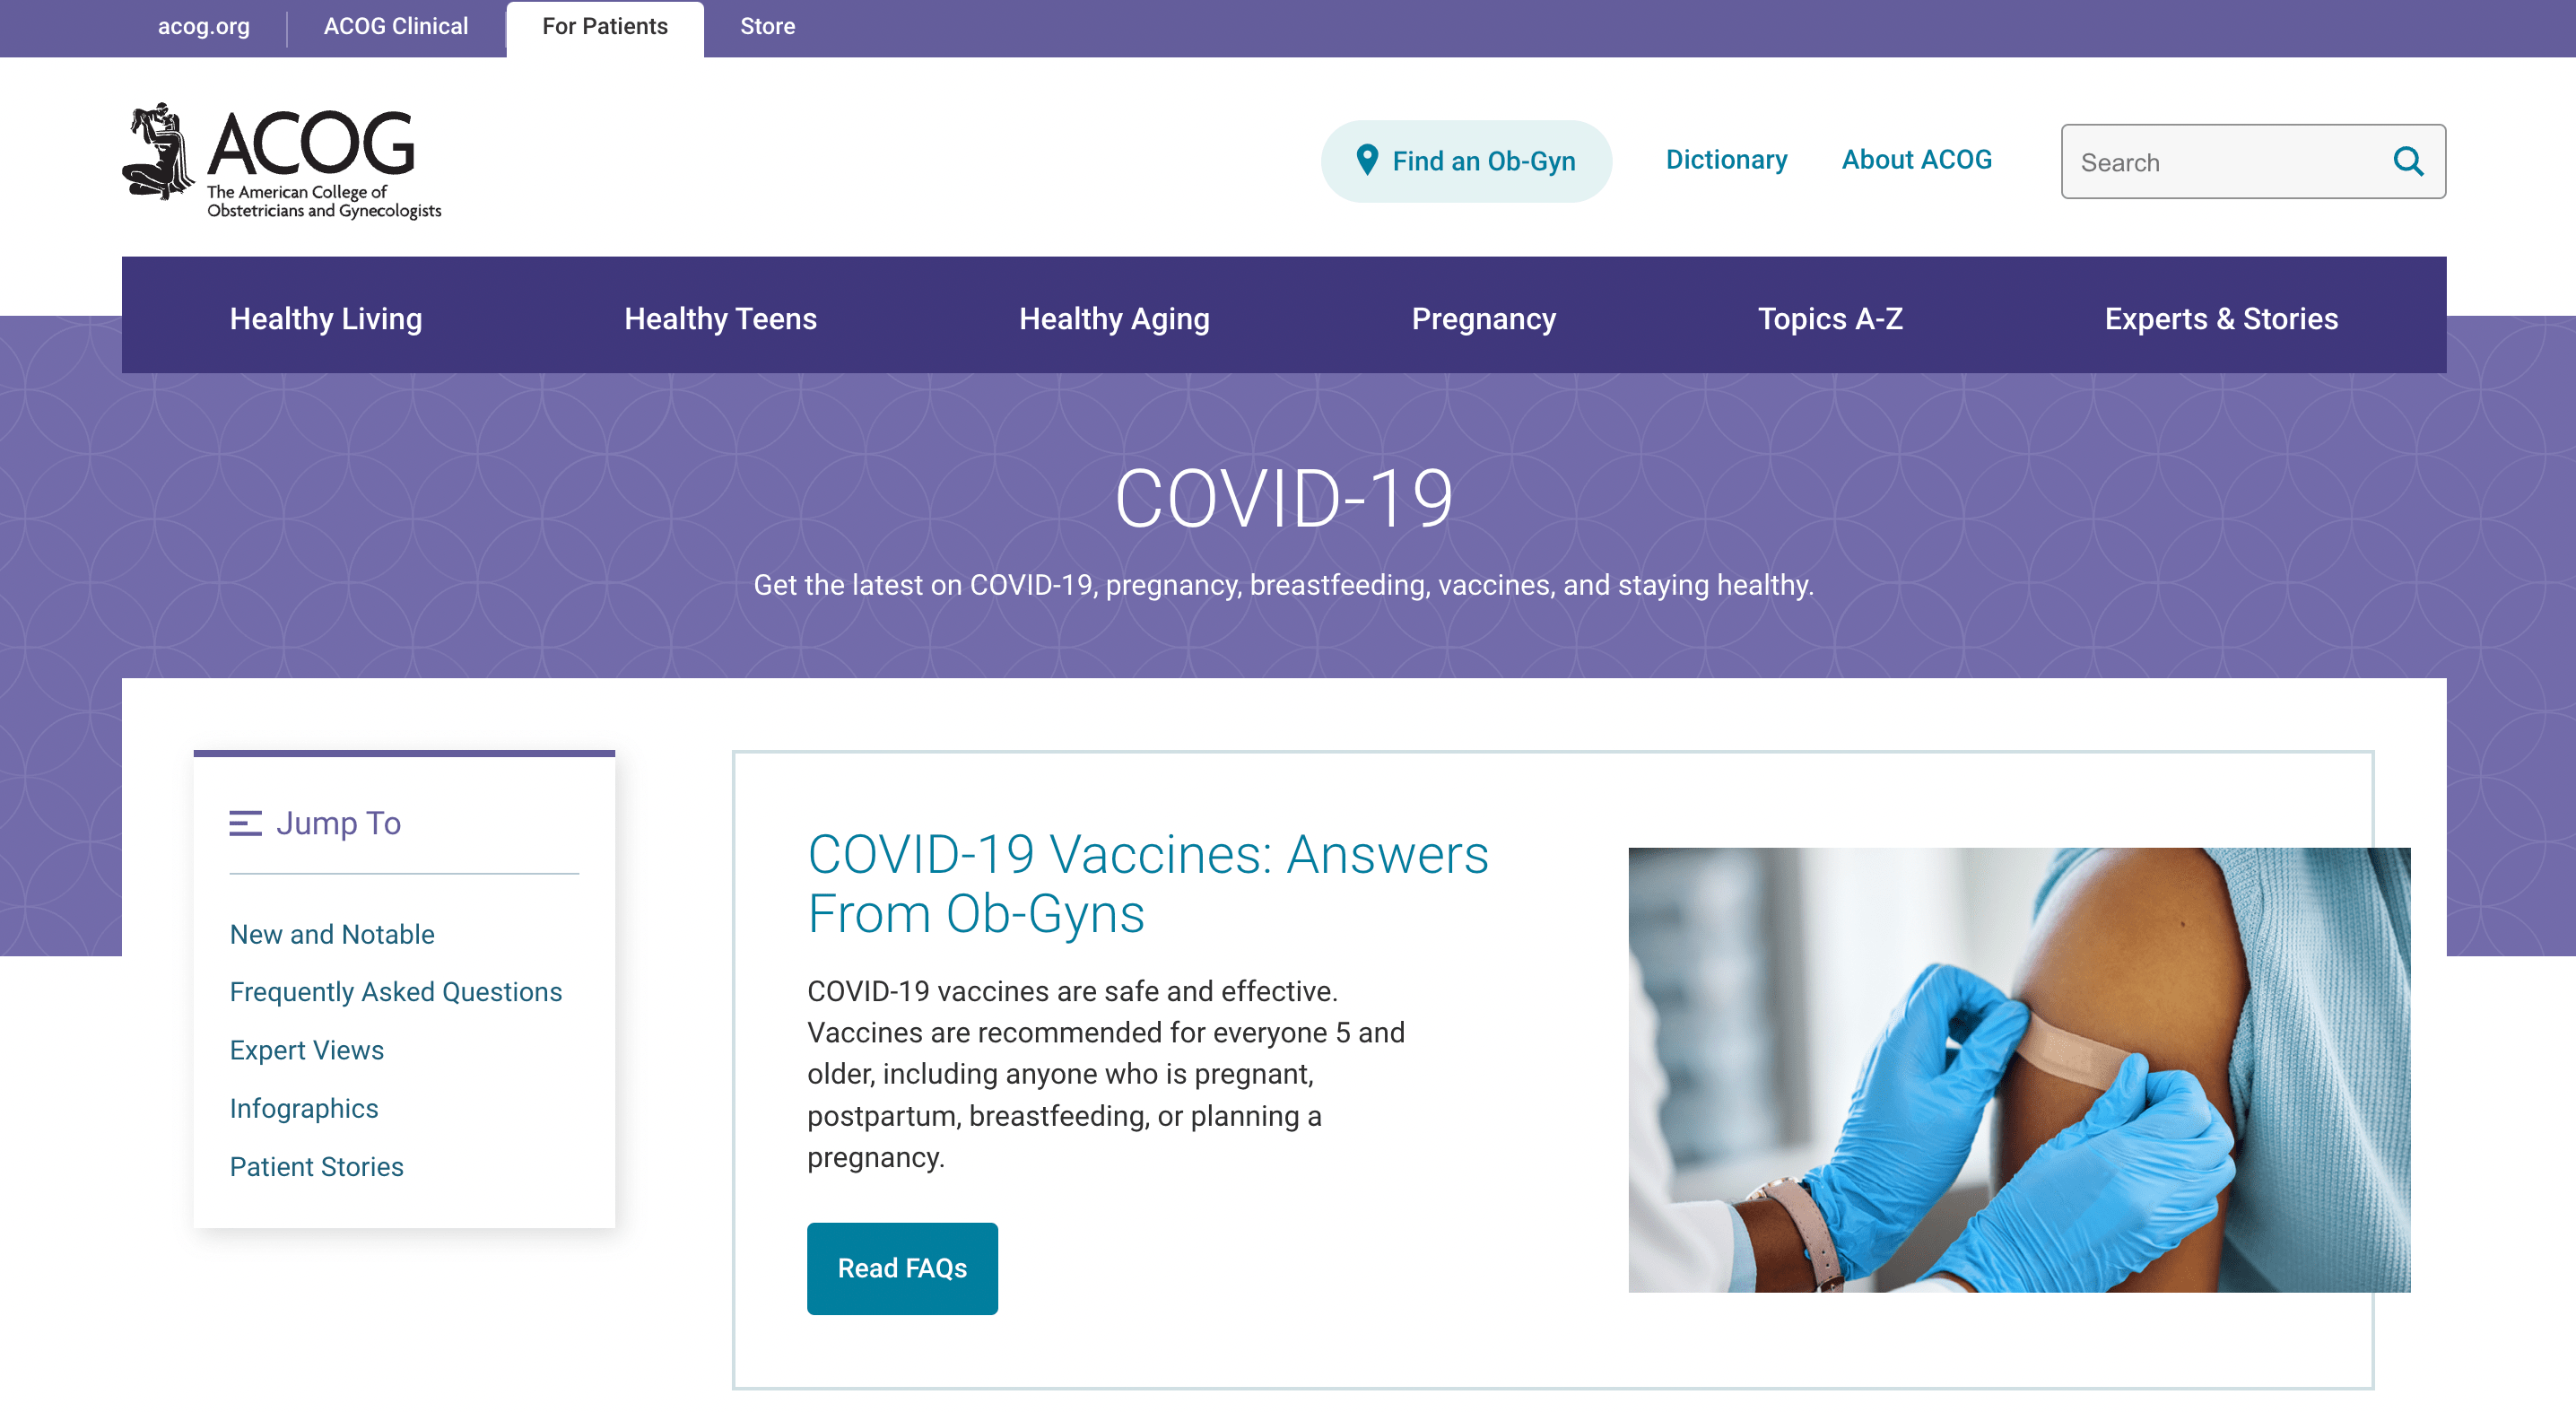Expand the Frequently Asked Questions jump link
This screenshot has height=1412, width=2576.
[396, 991]
